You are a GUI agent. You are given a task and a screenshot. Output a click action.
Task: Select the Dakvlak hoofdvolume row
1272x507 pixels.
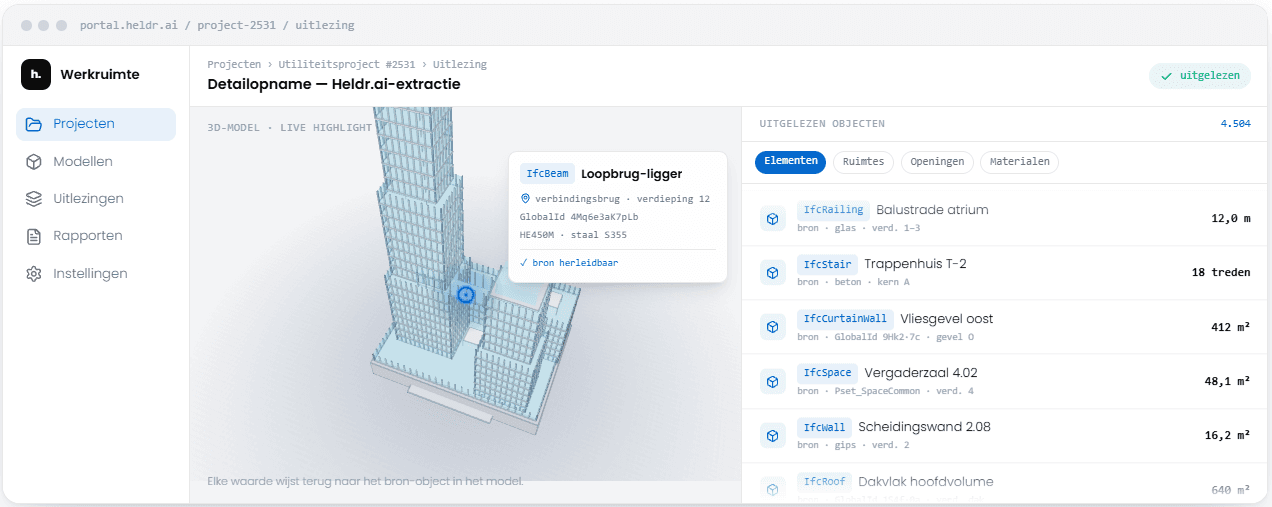point(1006,485)
